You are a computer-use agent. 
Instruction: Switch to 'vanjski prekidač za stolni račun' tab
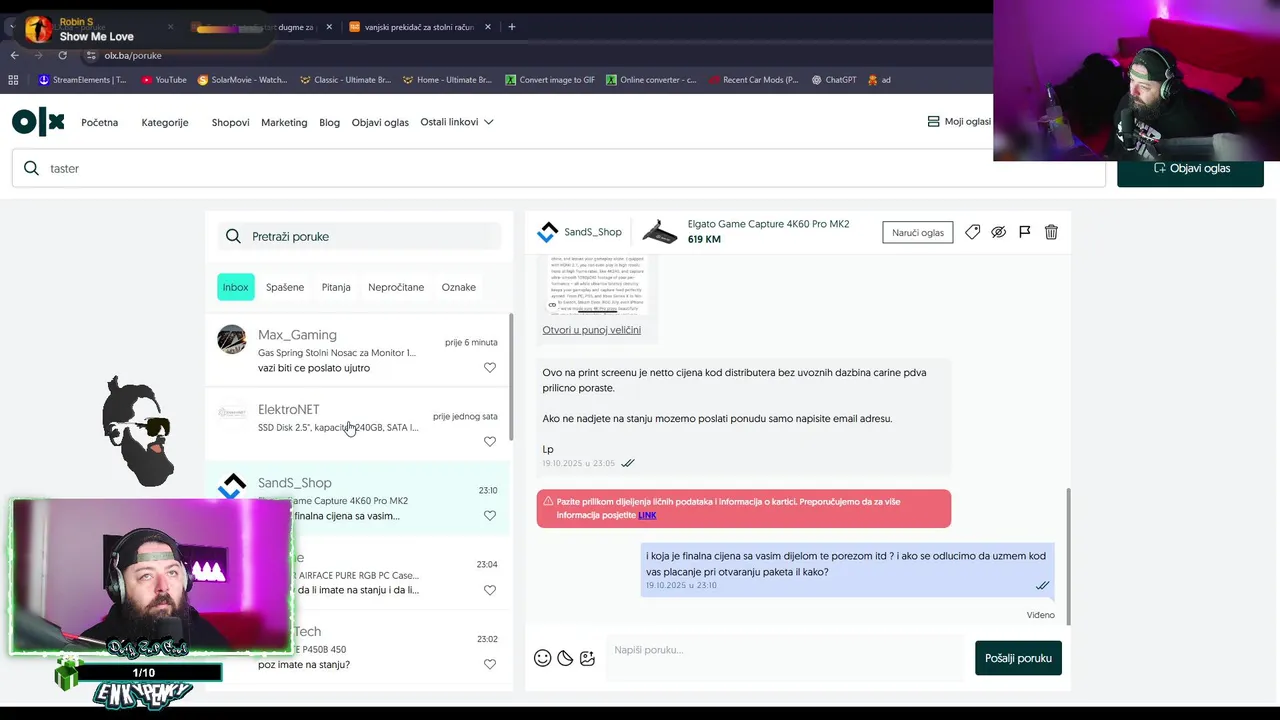[419, 27]
